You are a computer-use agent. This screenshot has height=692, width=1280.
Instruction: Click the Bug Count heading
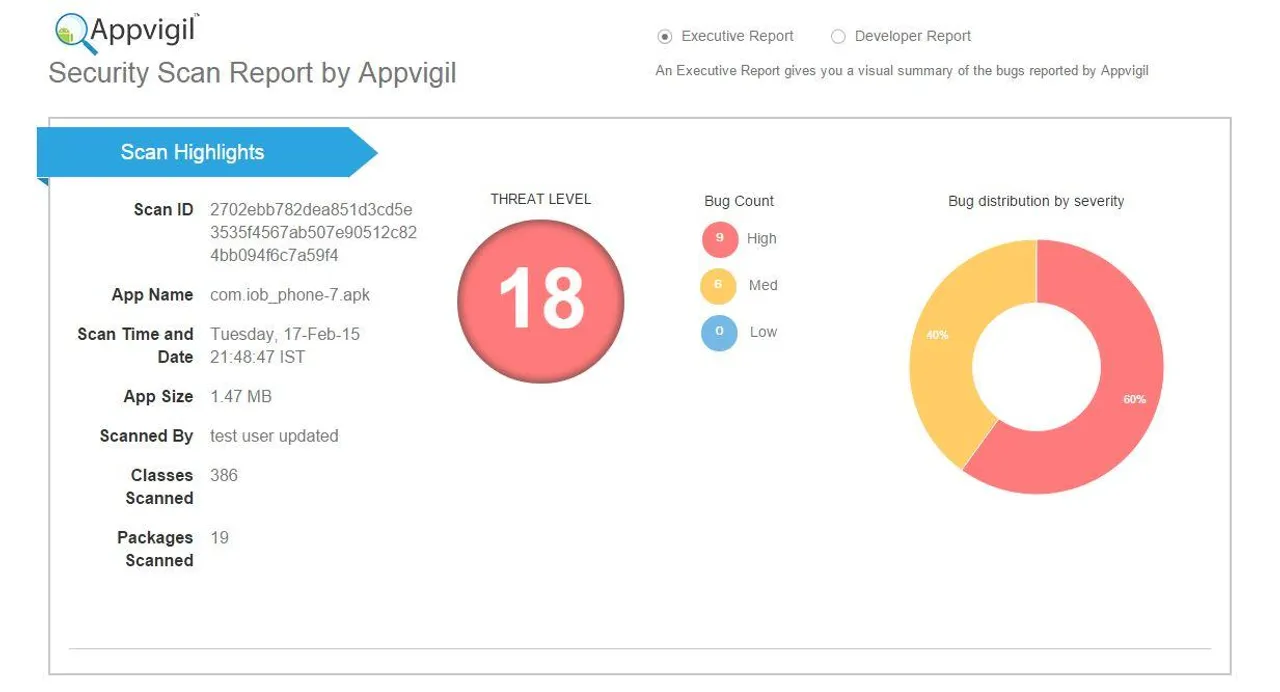pyautogui.click(x=739, y=201)
